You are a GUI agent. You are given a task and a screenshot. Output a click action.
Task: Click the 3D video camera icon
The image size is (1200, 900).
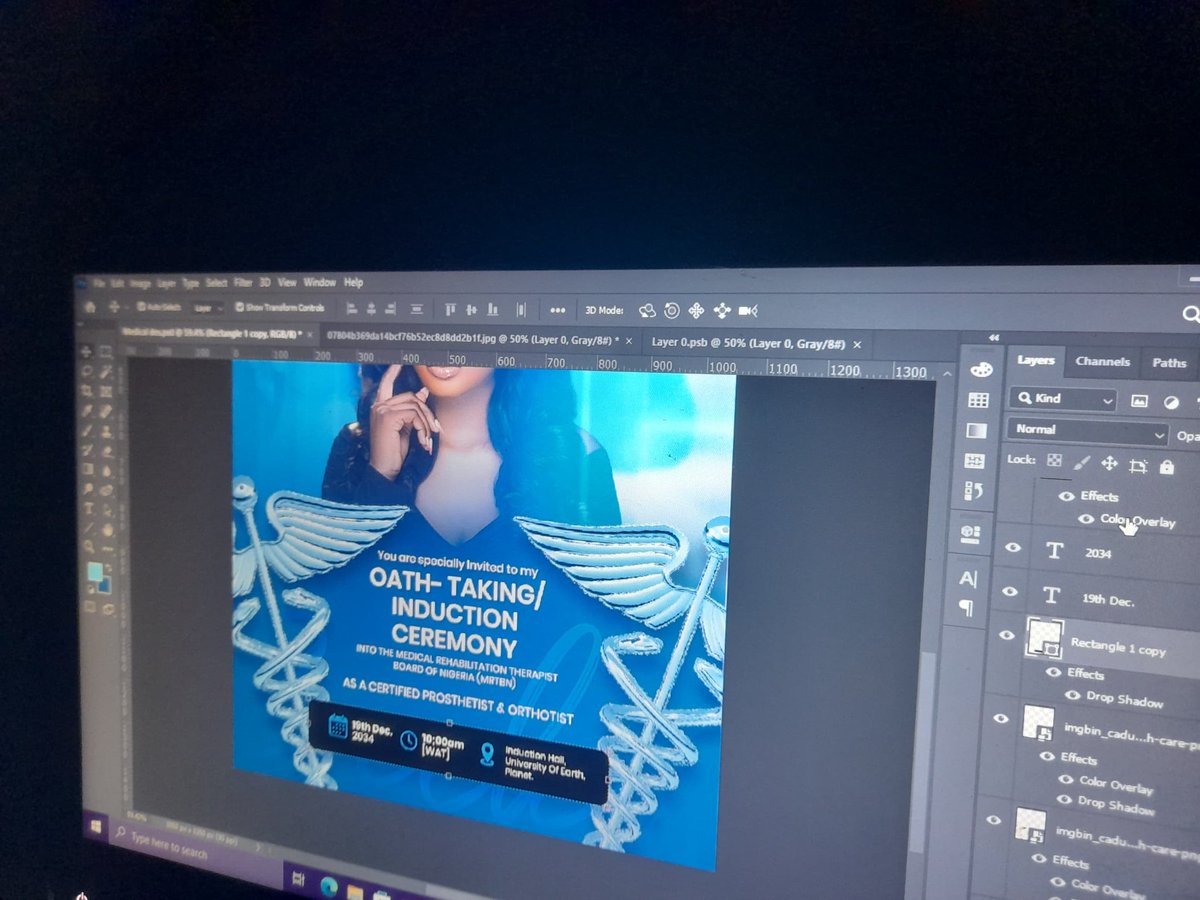(x=749, y=311)
